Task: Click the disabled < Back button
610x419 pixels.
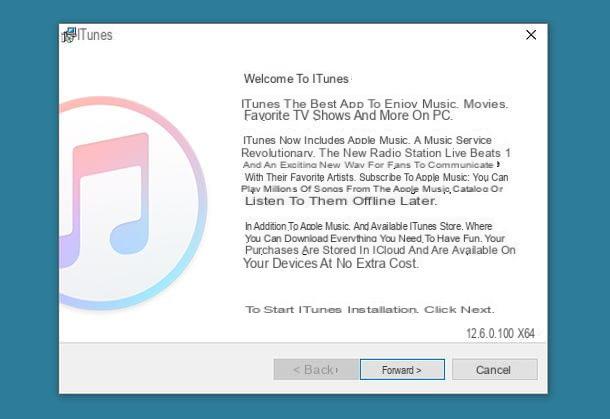Action: point(316,370)
